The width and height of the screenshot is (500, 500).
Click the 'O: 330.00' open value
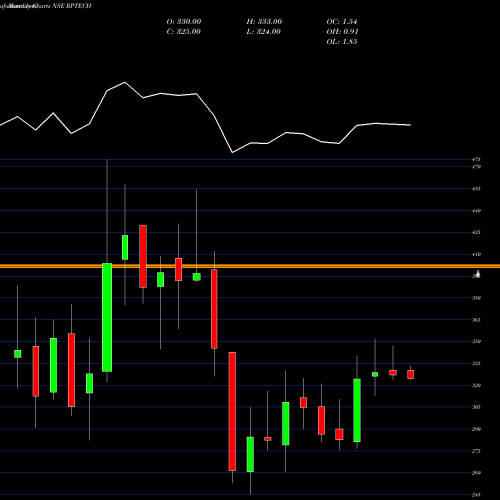(x=184, y=22)
